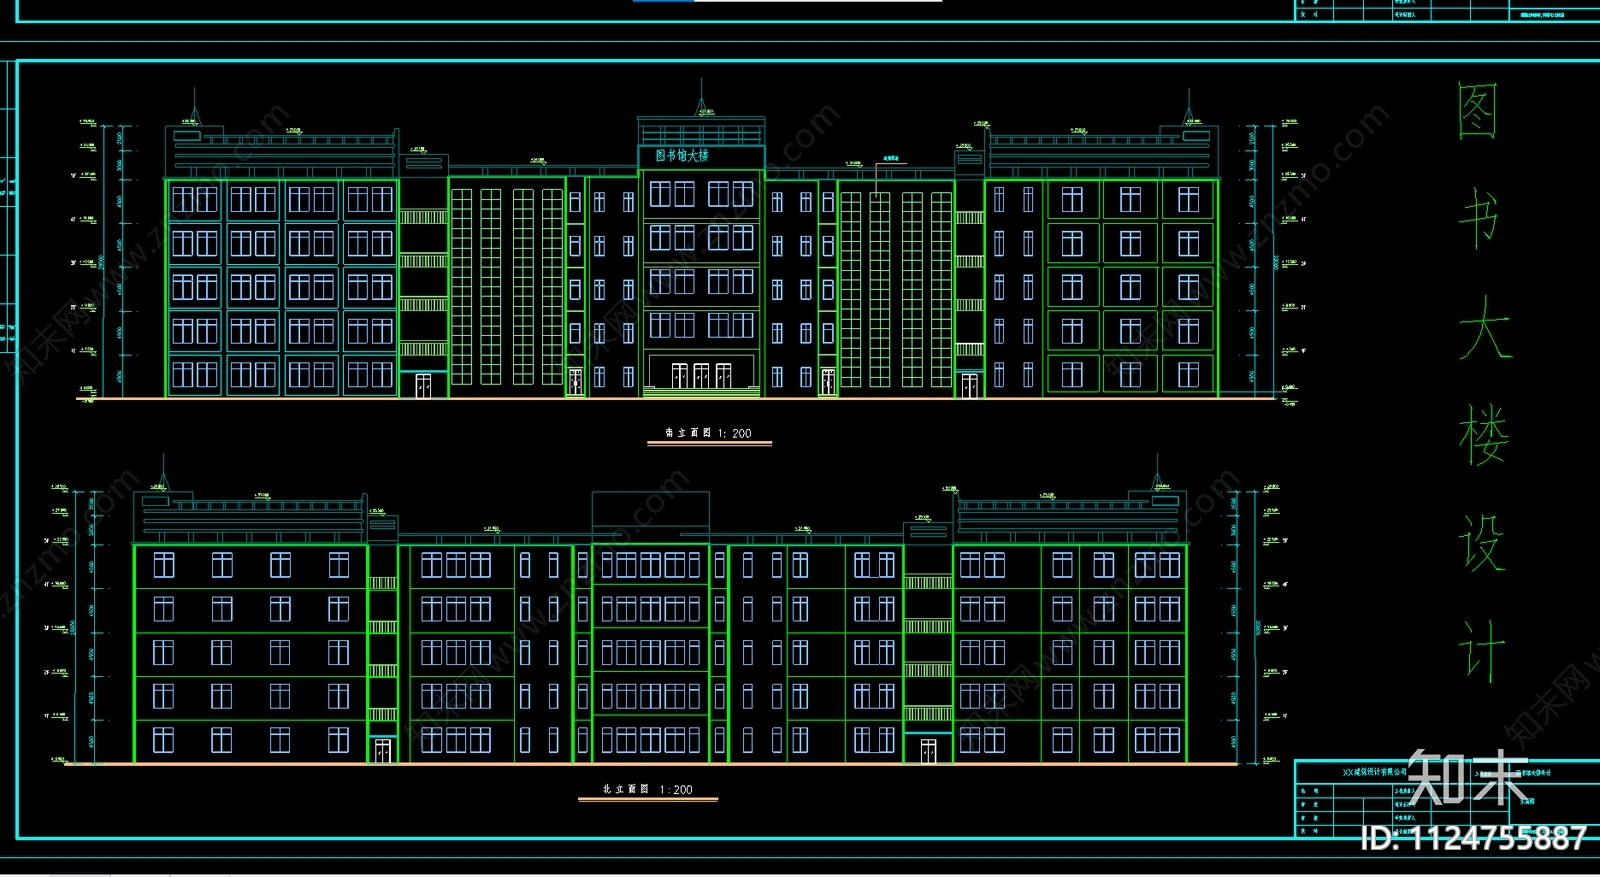Viewport: 1600px width, 877px height.
Task: Click the green 设 character in vertical title
Action: (1481, 543)
